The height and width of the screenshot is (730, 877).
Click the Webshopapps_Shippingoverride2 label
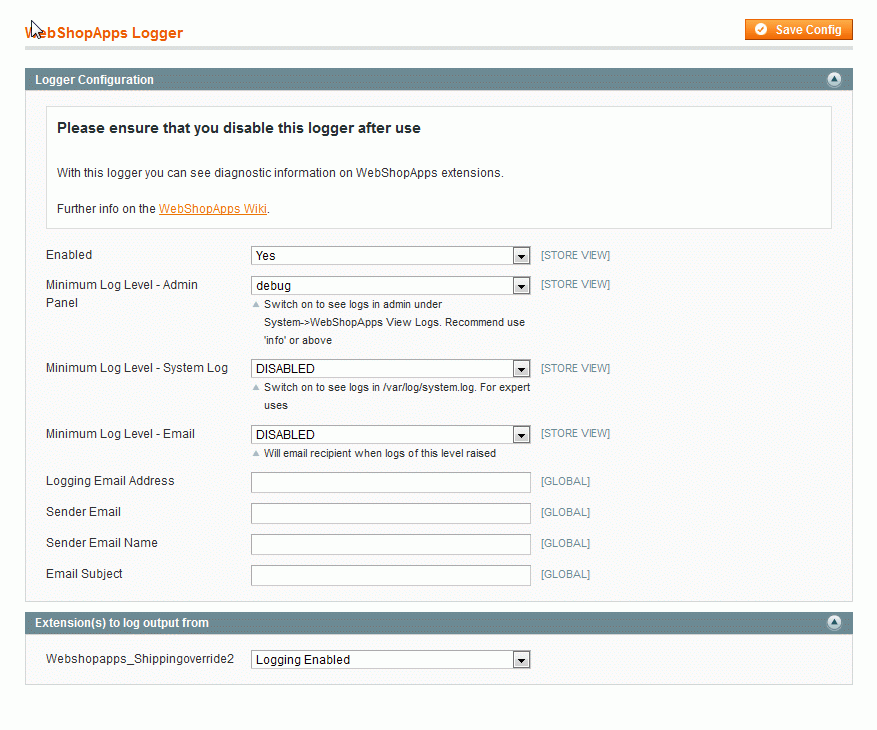pyautogui.click(x=140, y=659)
